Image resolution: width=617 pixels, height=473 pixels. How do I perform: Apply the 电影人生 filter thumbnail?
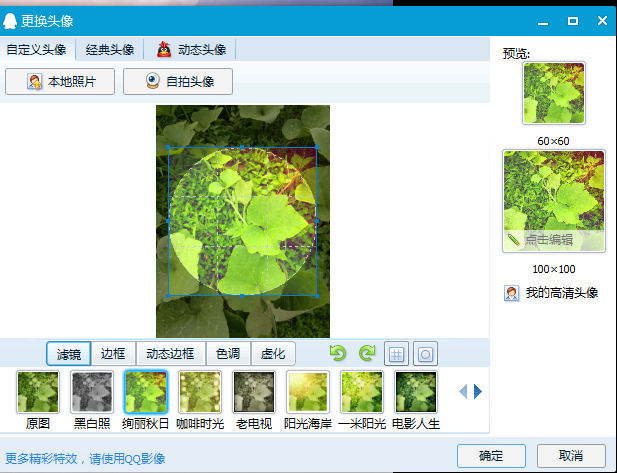coord(416,392)
